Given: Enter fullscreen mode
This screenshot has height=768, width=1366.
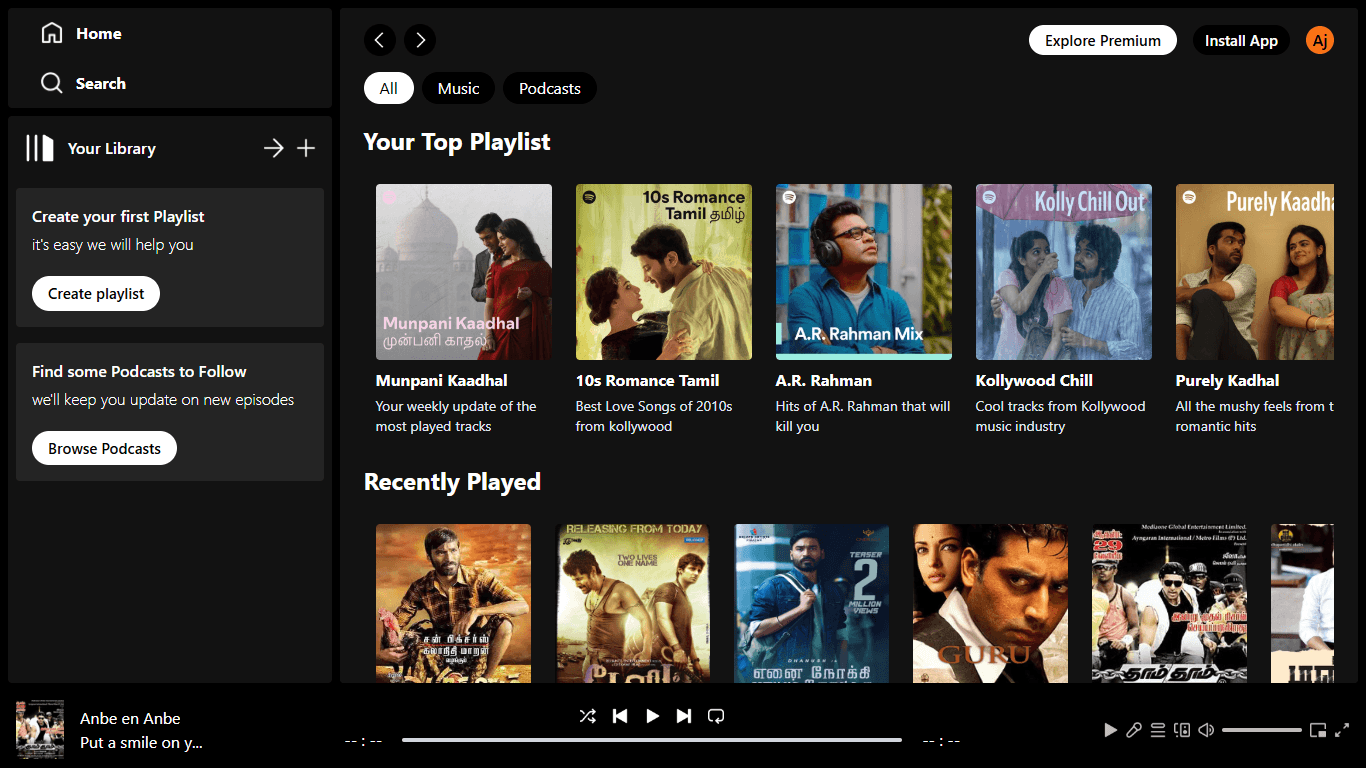Looking at the screenshot, I should pos(1343,730).
